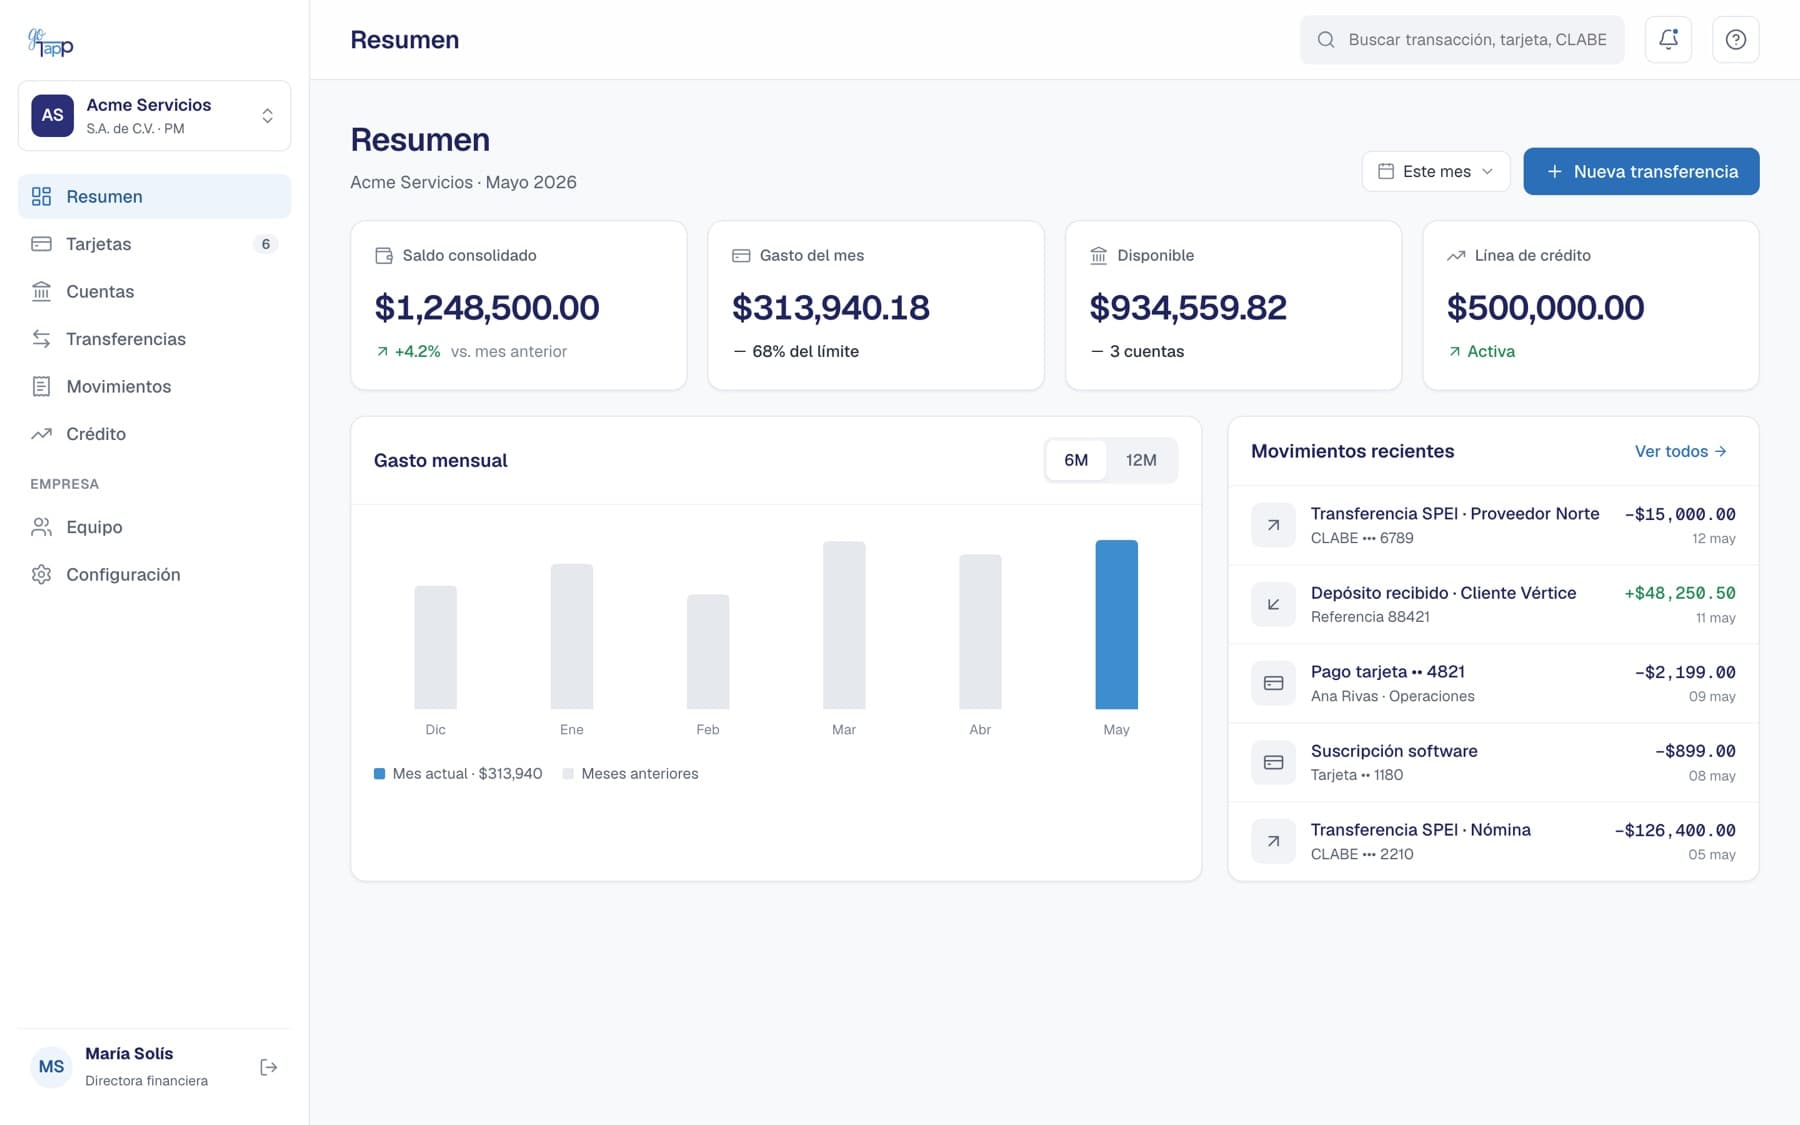Go to Resumen in the sidebar
The image size is (1800, 1125).
tap(154, 196)
